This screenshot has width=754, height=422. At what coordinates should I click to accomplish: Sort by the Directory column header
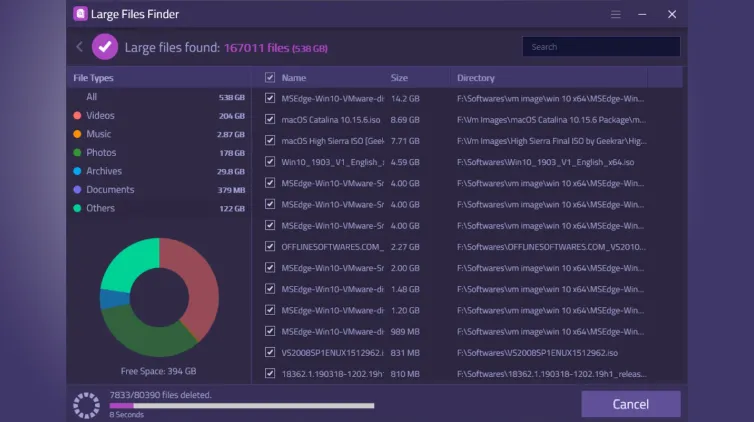(x=476, y=78)
